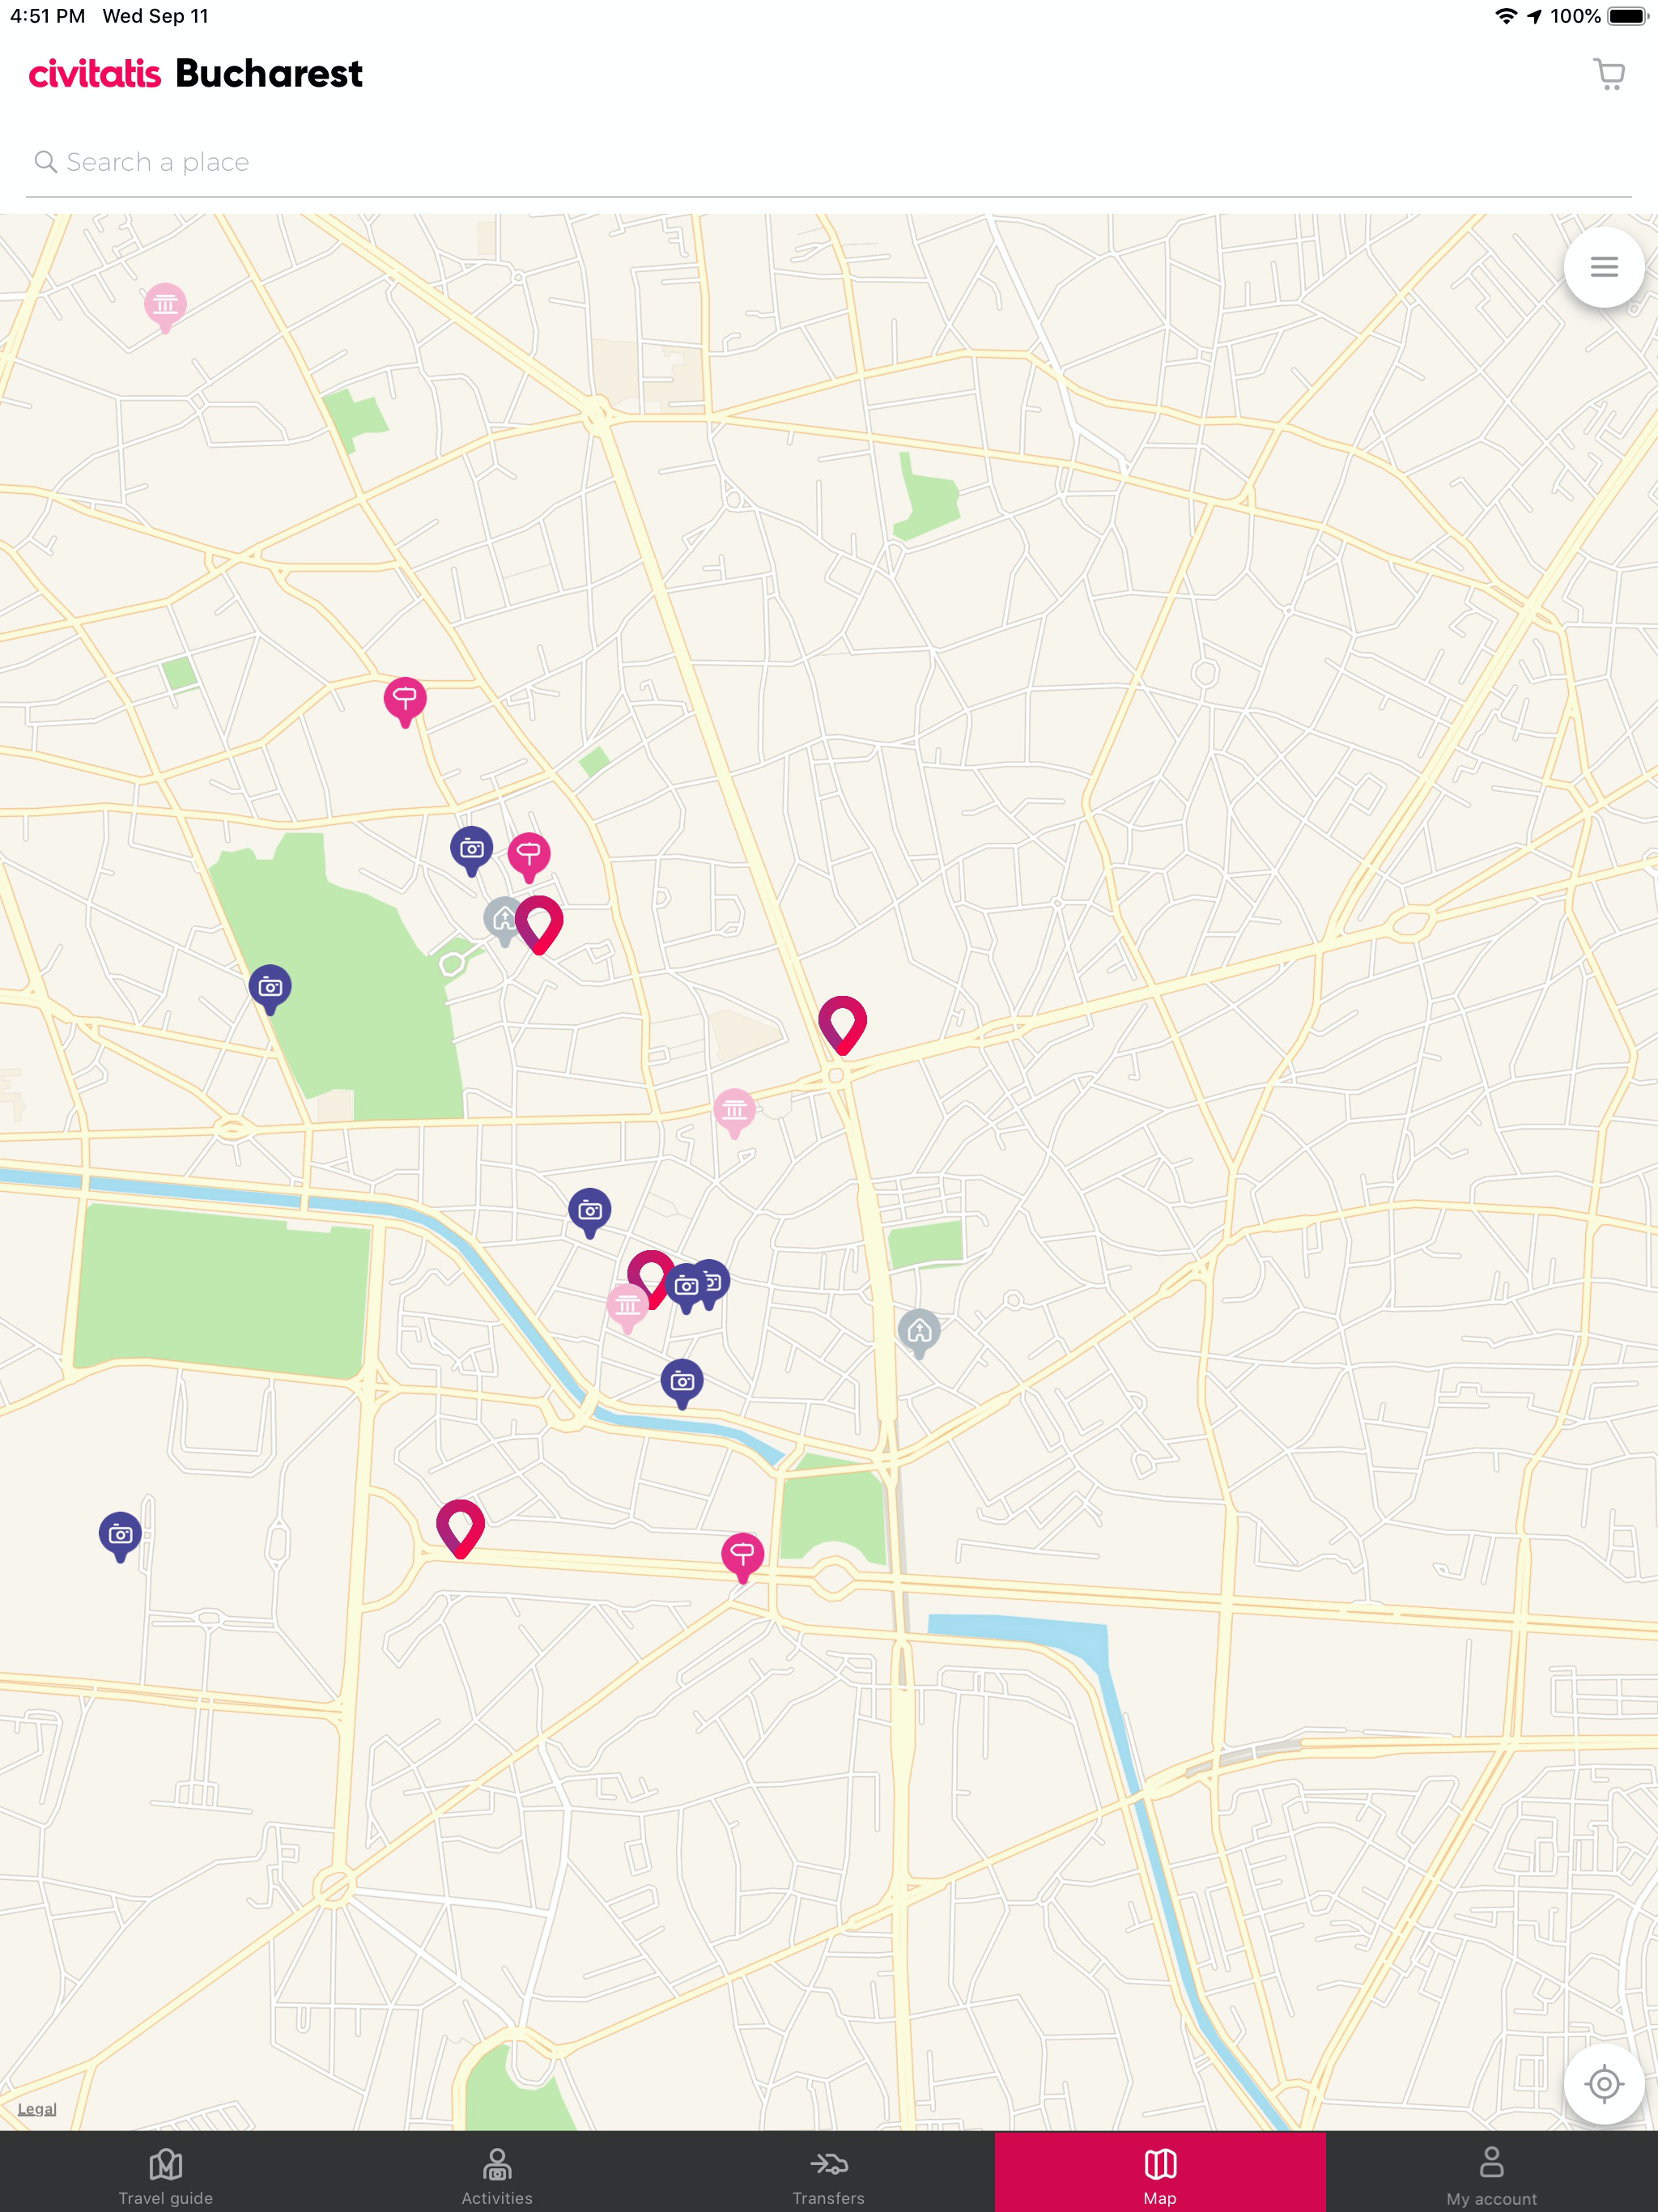Select the camera pin at far left
This screenshot has height=2212, width=1658.
click(x=120, y=1536)
